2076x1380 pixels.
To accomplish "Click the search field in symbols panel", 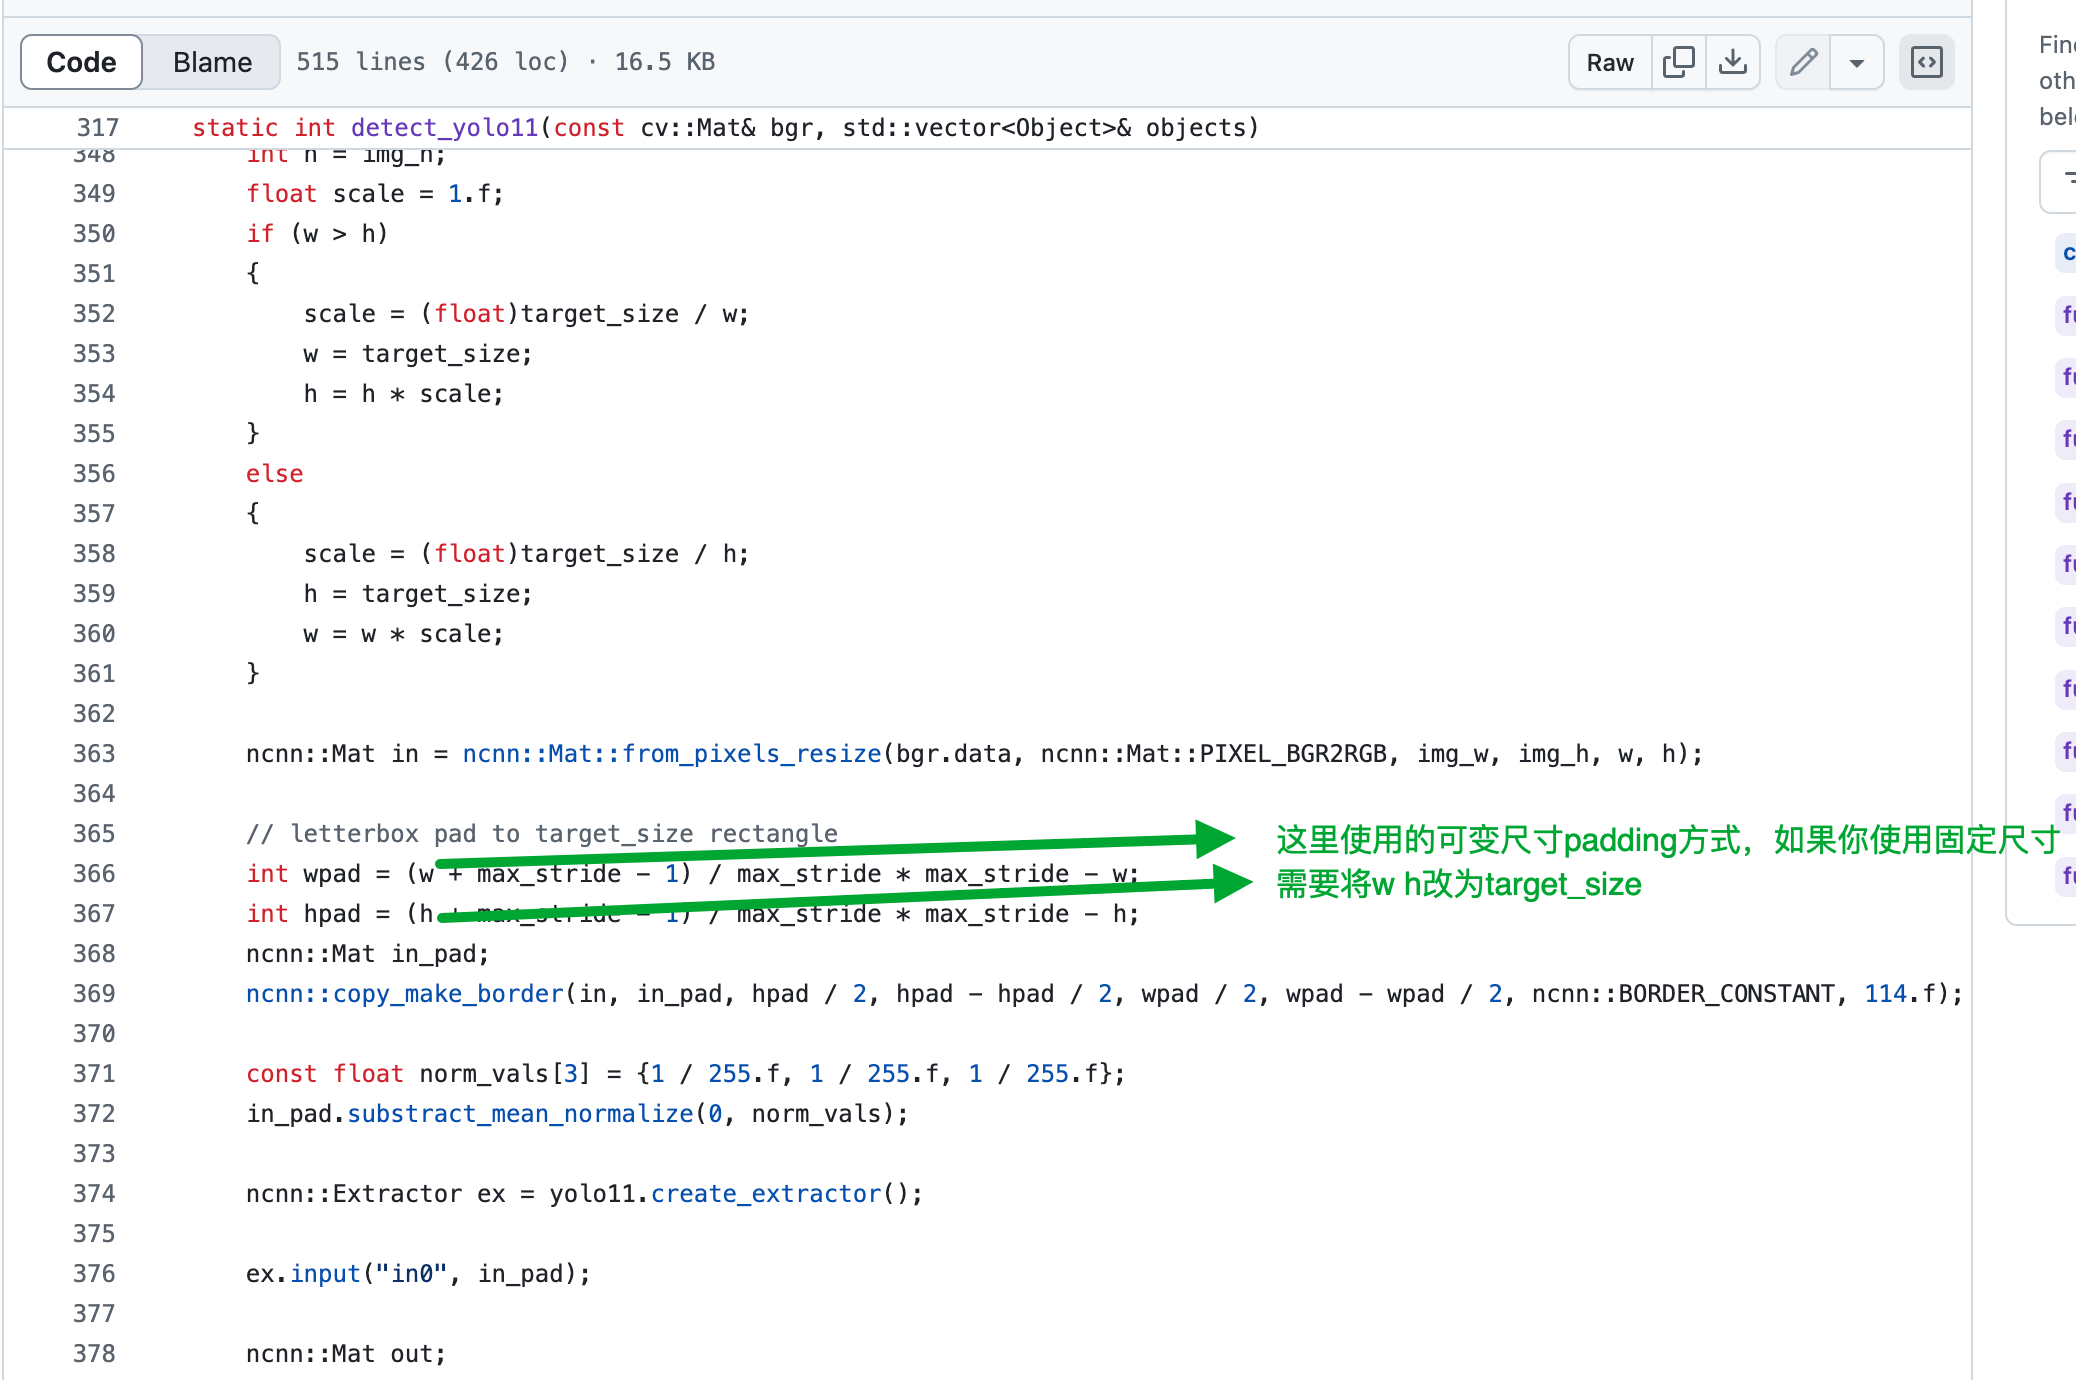I will tap(2062, 181).
